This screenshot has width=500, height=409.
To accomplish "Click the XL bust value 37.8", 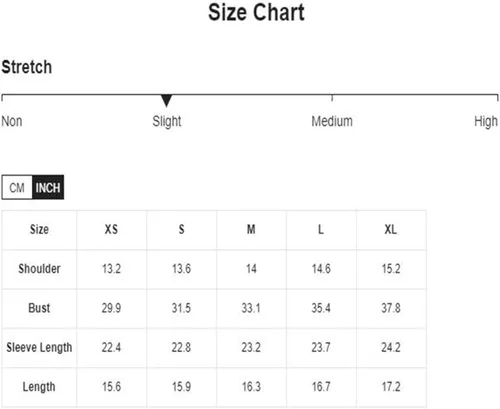I will (x=391, y=308).
